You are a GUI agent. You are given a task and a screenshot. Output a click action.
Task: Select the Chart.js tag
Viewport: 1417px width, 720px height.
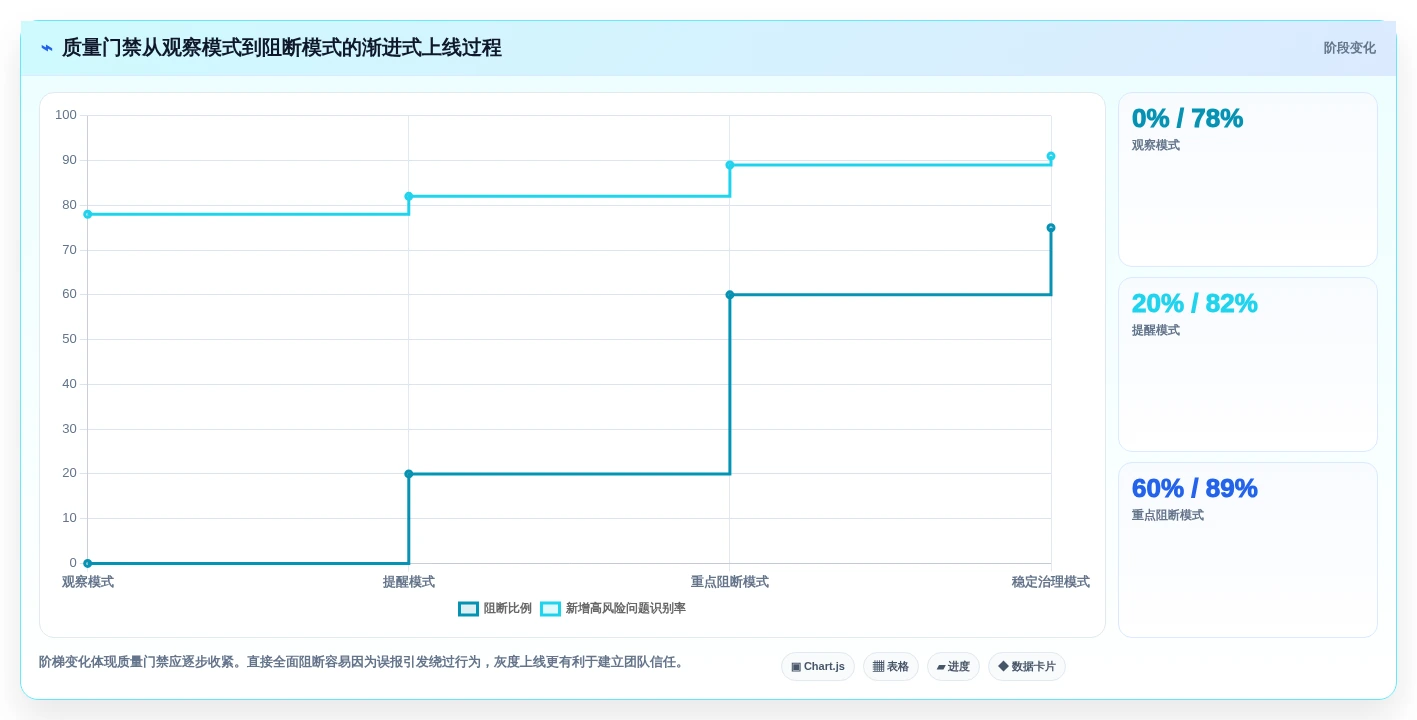[818, 667]
